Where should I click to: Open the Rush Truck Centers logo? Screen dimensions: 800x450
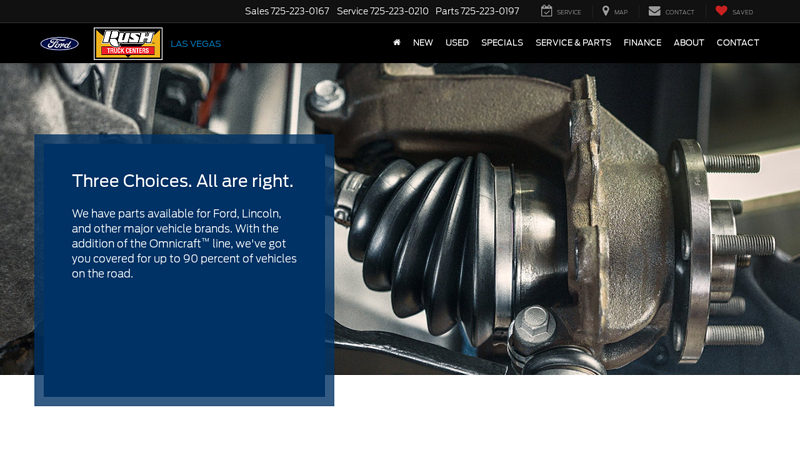pos(128,43)
